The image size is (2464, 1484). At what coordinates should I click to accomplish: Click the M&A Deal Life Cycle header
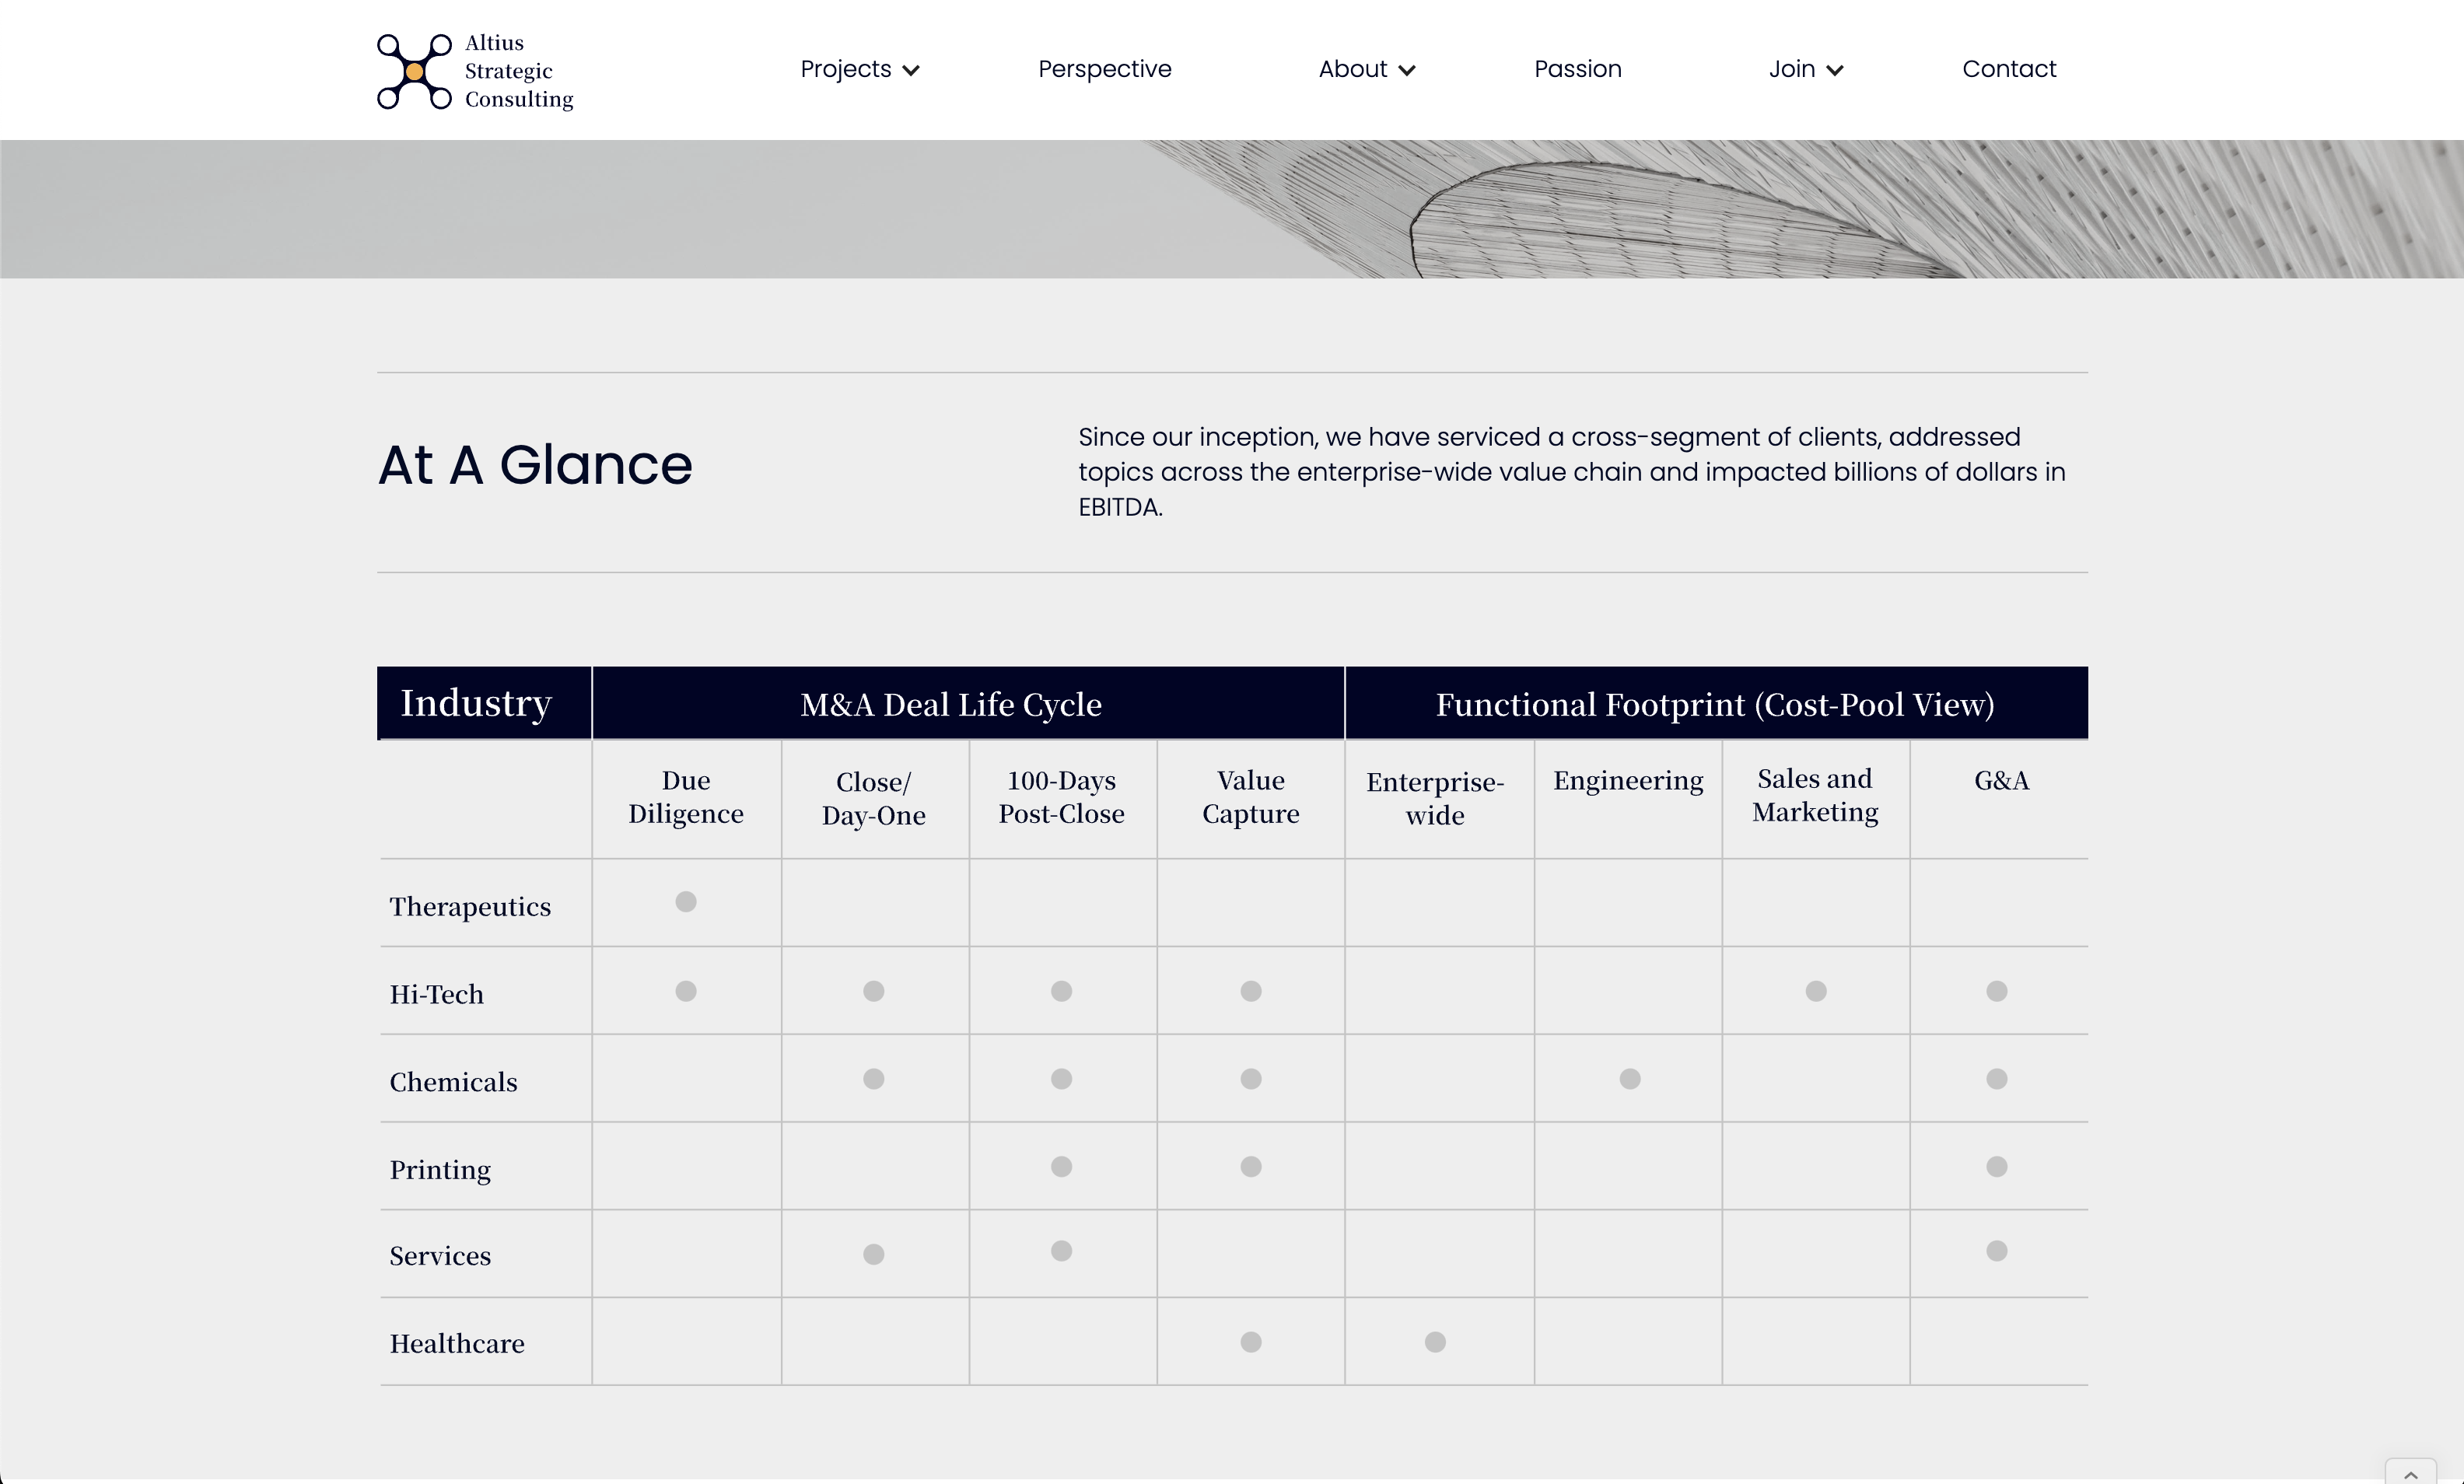coord(950,704)
